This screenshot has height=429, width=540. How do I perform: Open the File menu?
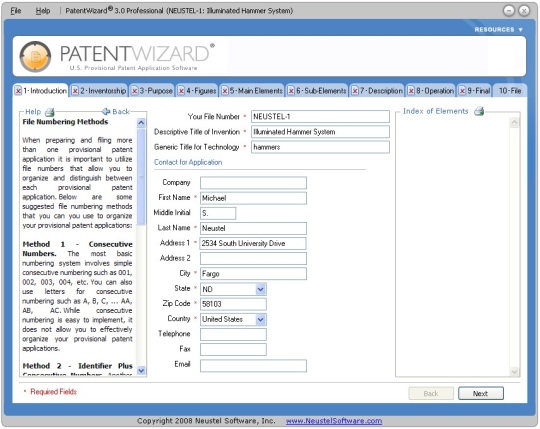pos(16,11)
